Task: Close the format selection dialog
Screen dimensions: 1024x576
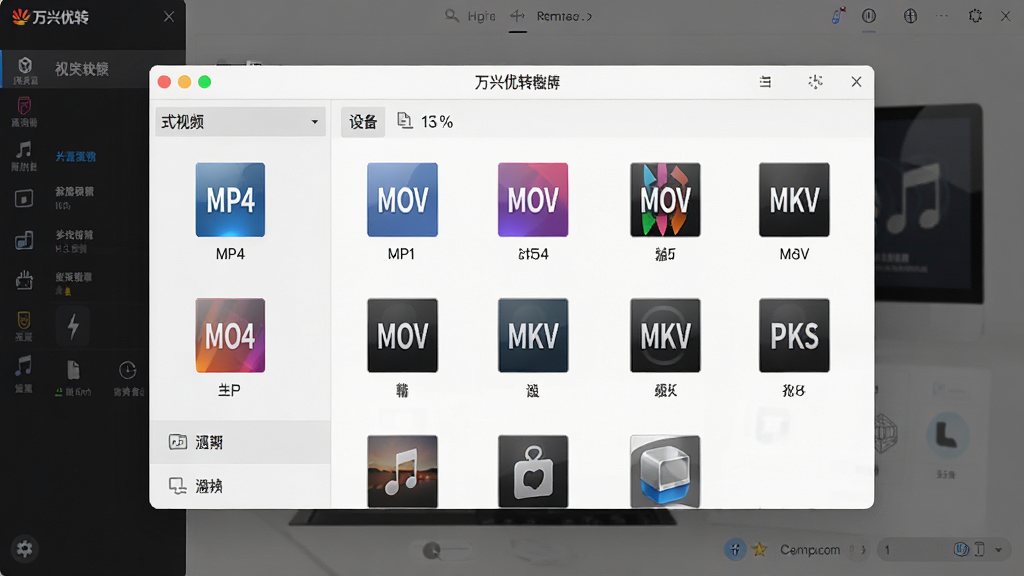Action: click(x=856, y=82)
